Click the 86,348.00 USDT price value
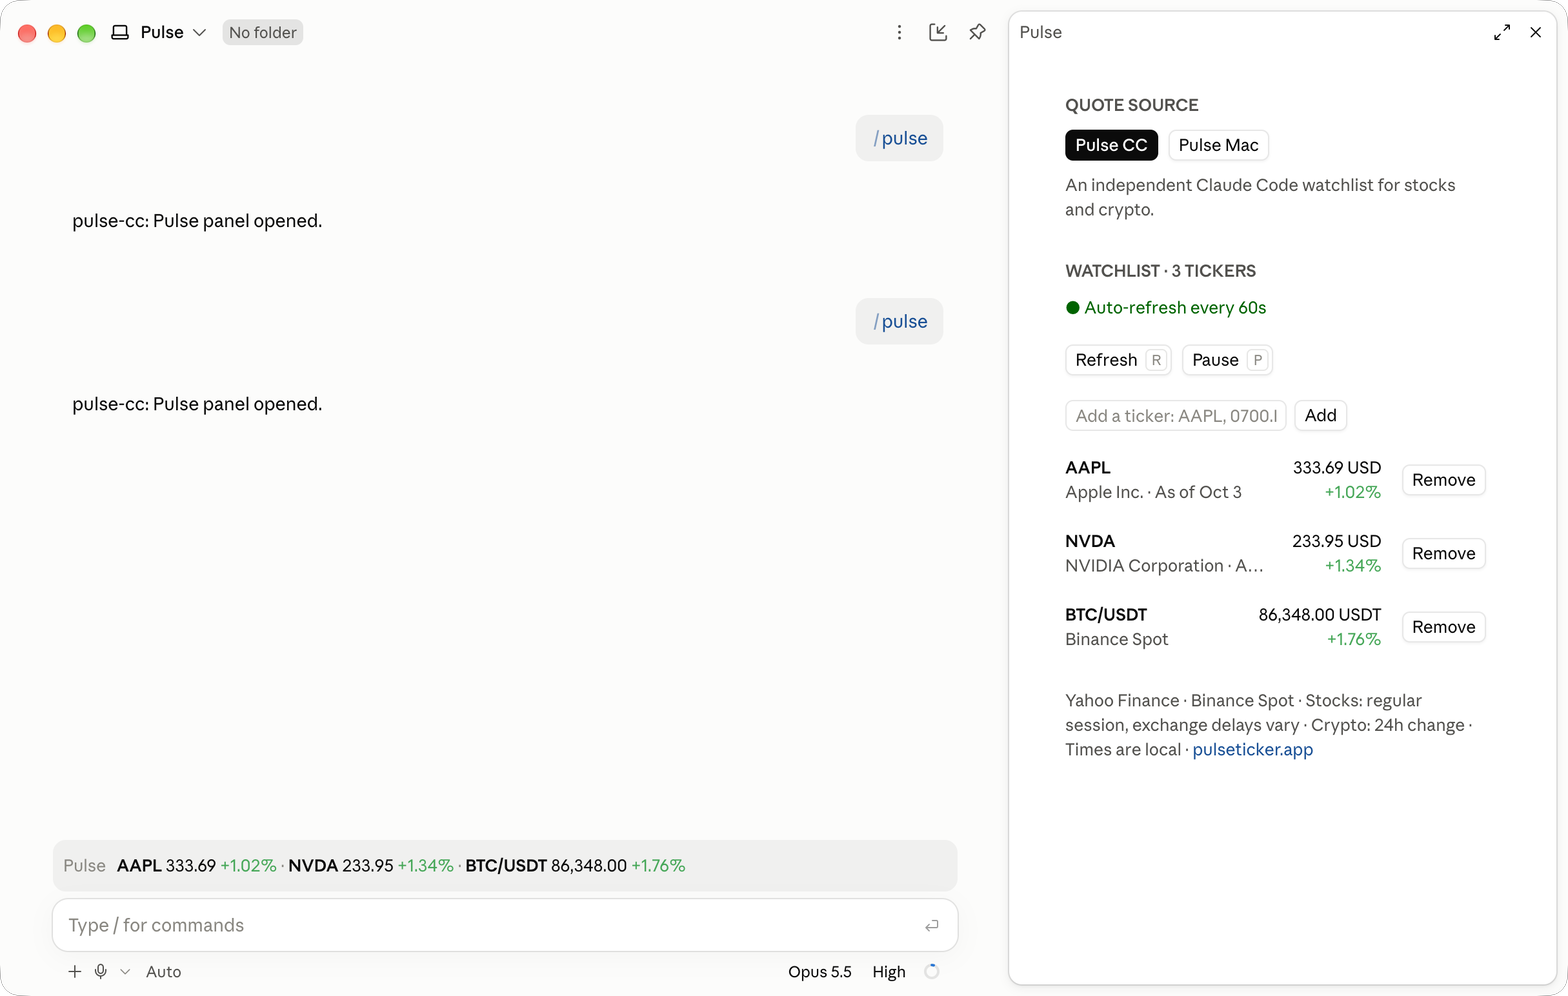This screenshot has width=1568, height=996. coord(1320,614)
